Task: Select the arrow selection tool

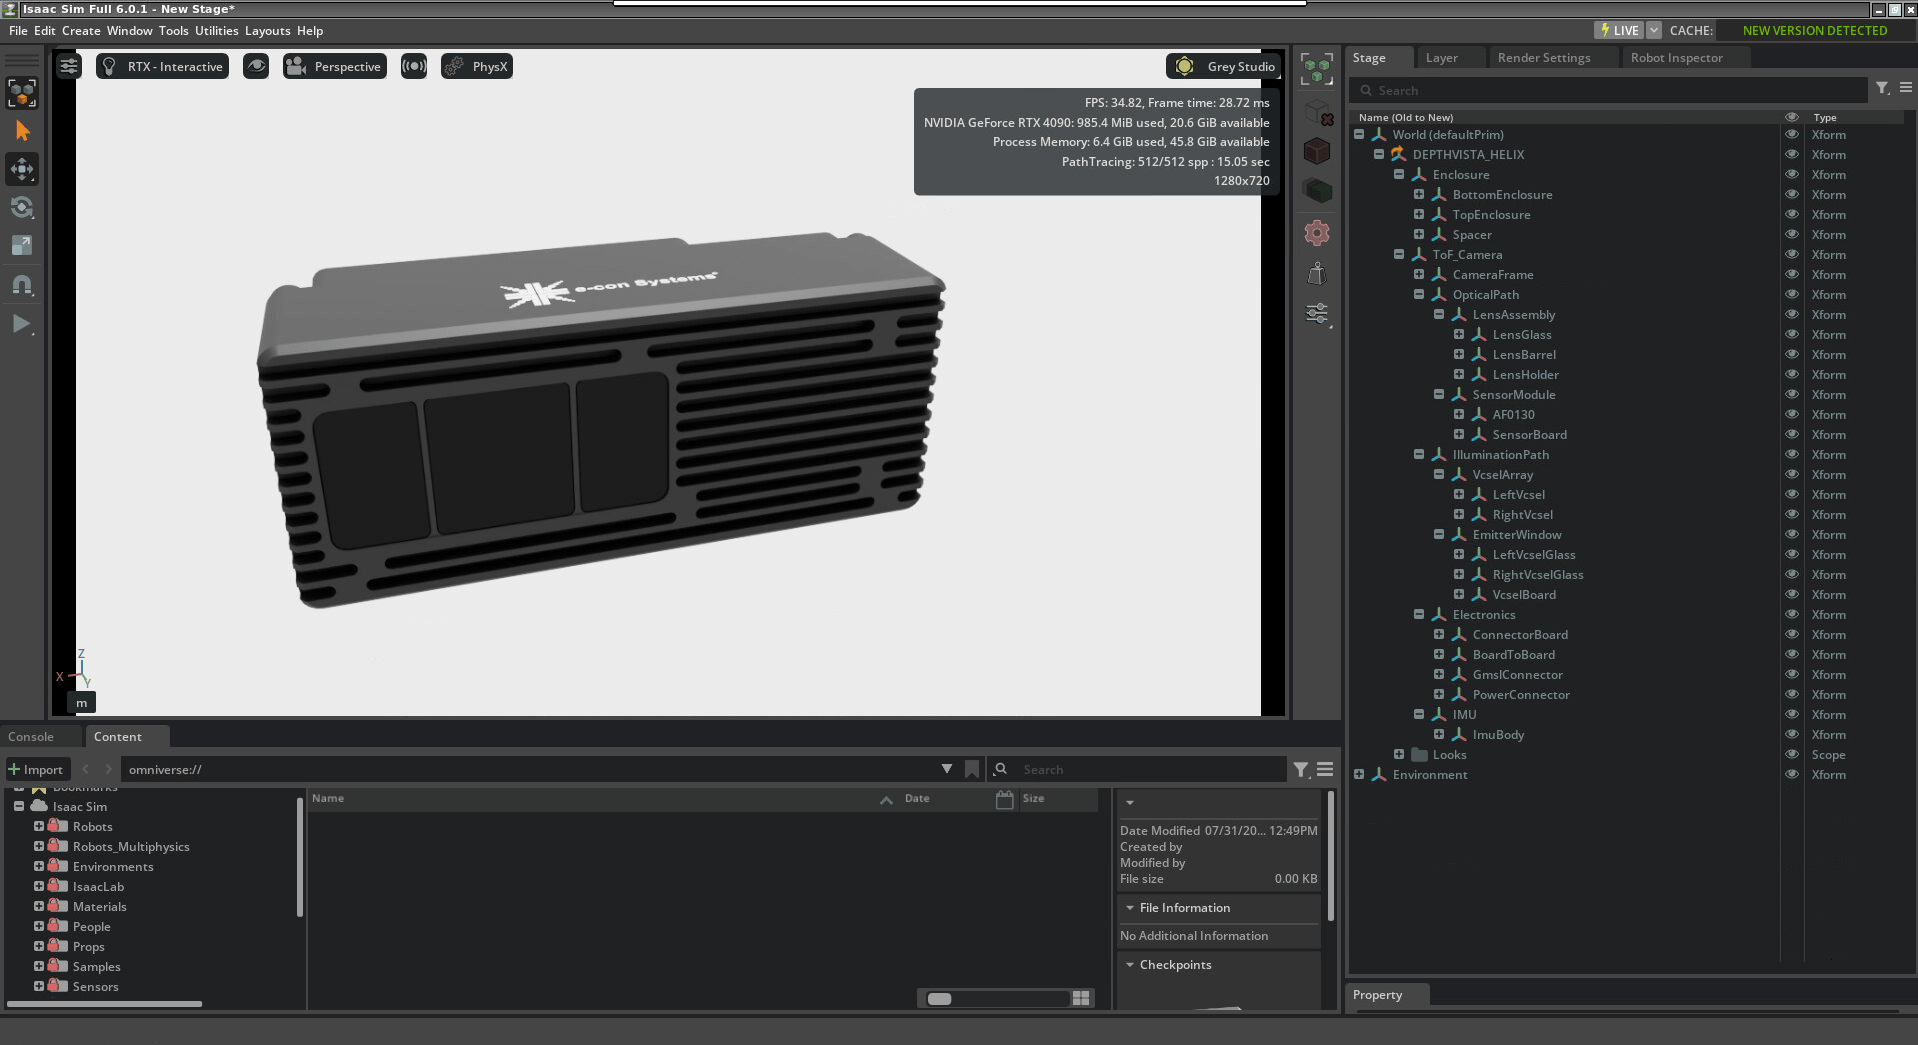Action: point(22,131)
